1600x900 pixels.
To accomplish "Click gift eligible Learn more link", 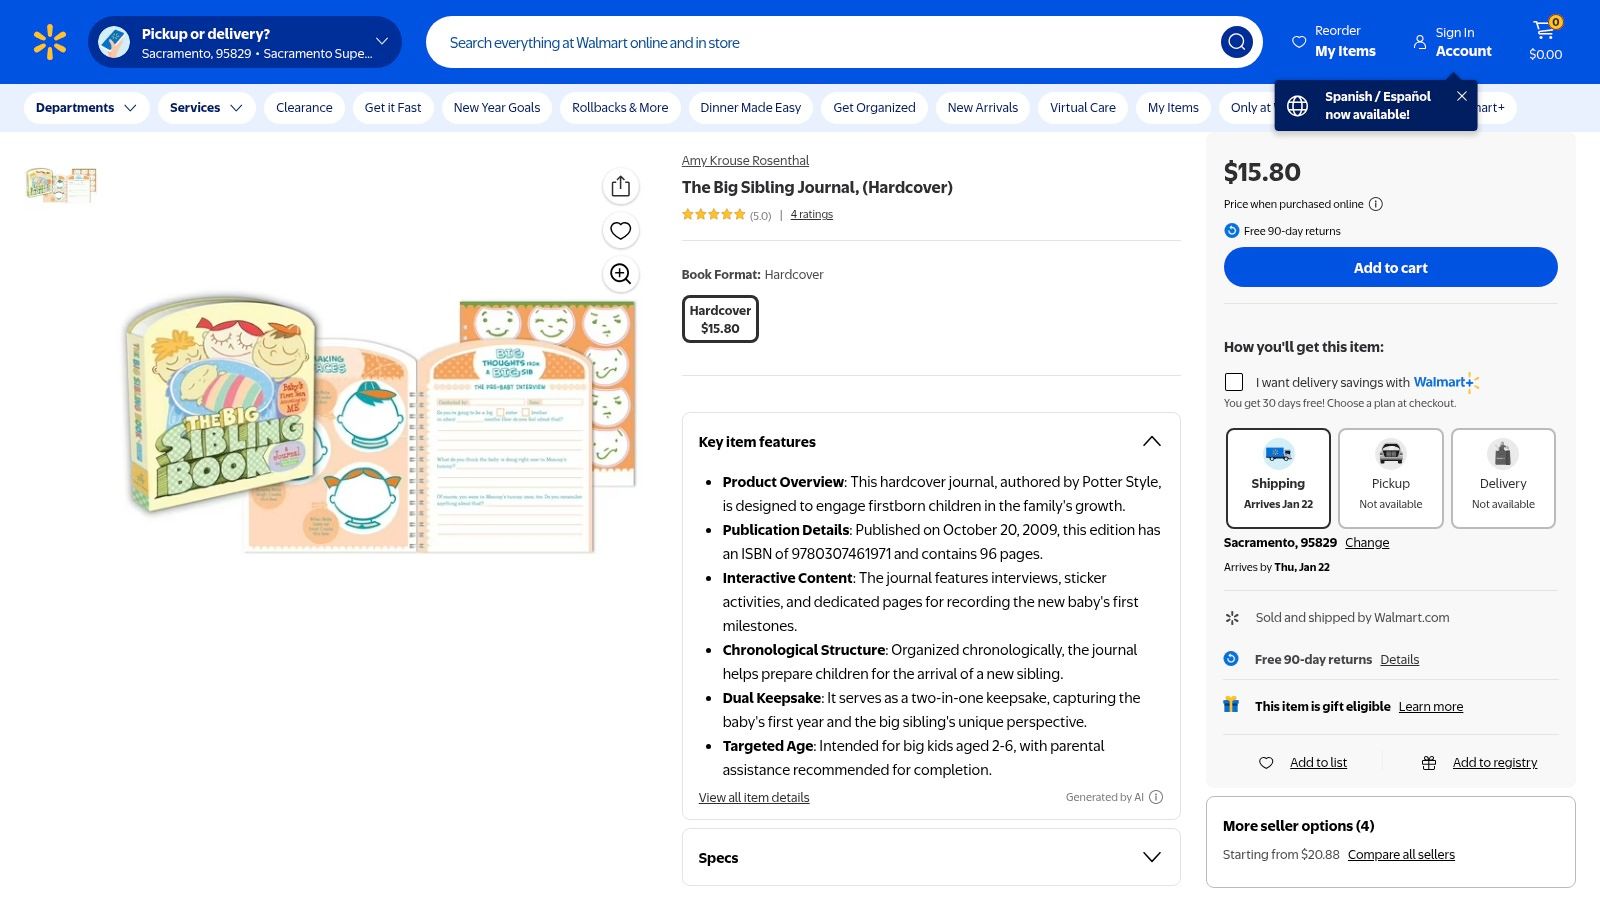I will pos(1430,706).
